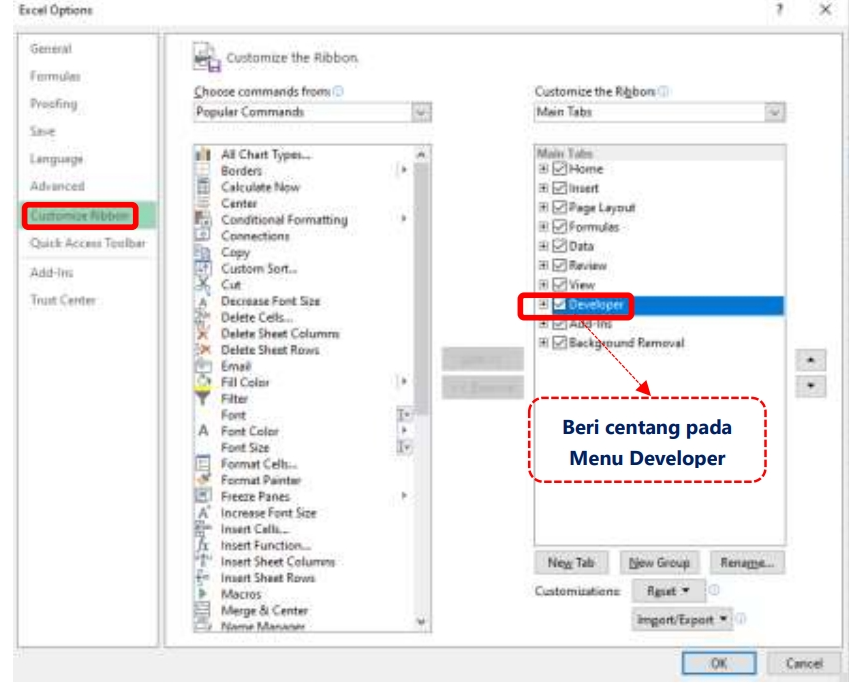Select the Name Manager command row

point(305,627)
